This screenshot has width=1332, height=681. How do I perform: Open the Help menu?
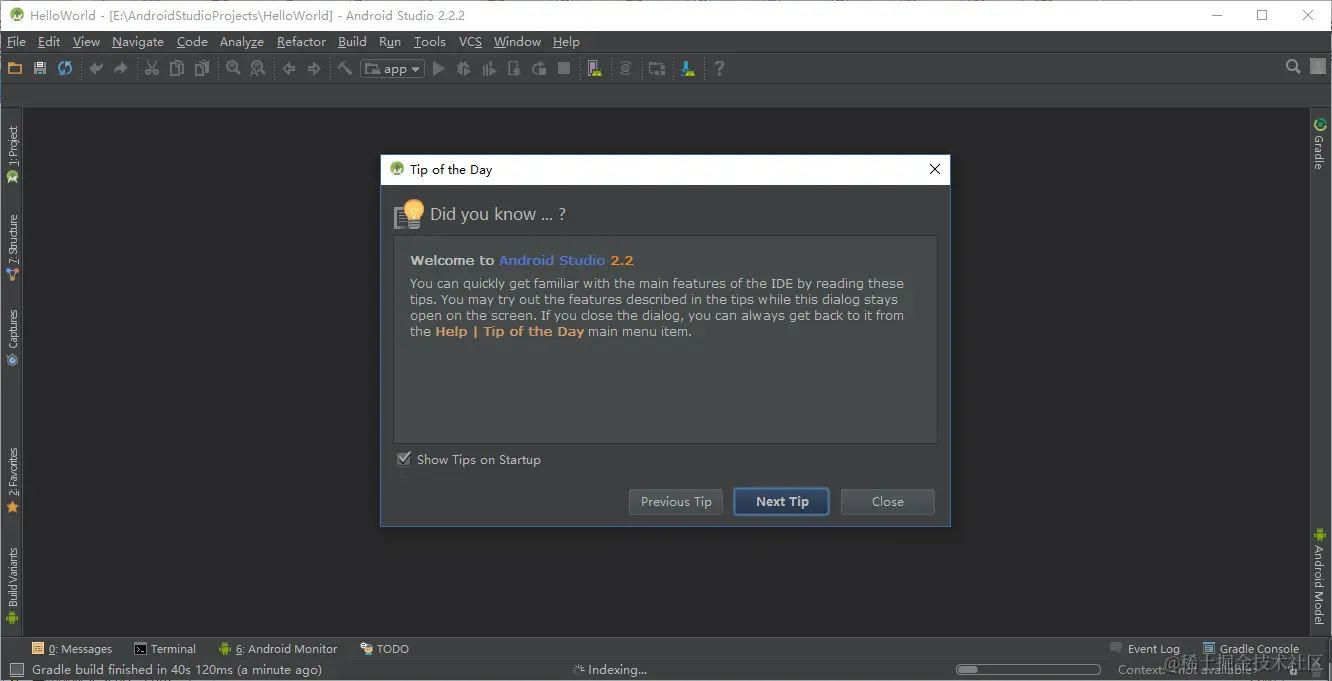(566, 42)
